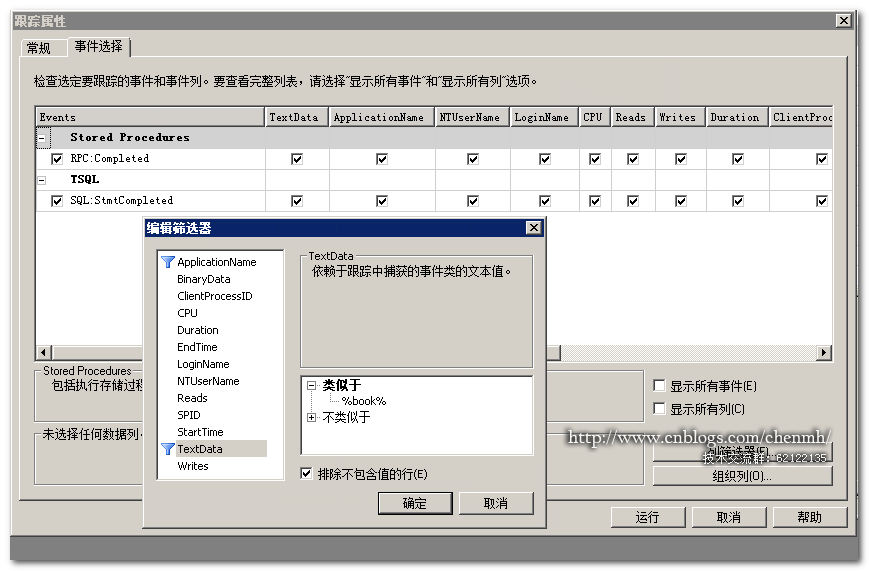
Task: Collapse the Stored Procedures event group
Action: 42,137
